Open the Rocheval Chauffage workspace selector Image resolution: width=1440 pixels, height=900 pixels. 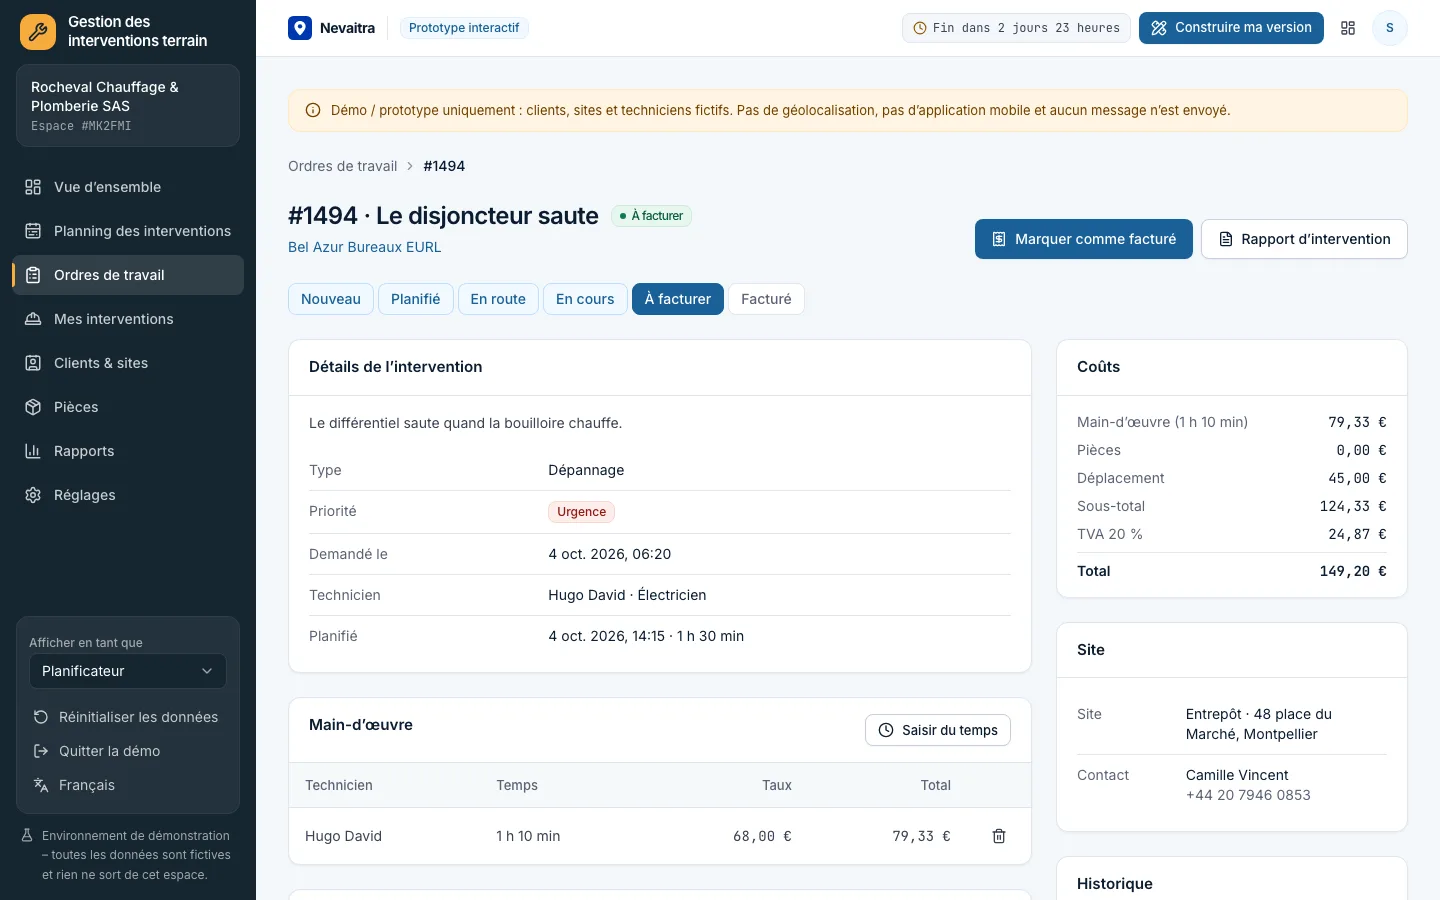point(128,106)
